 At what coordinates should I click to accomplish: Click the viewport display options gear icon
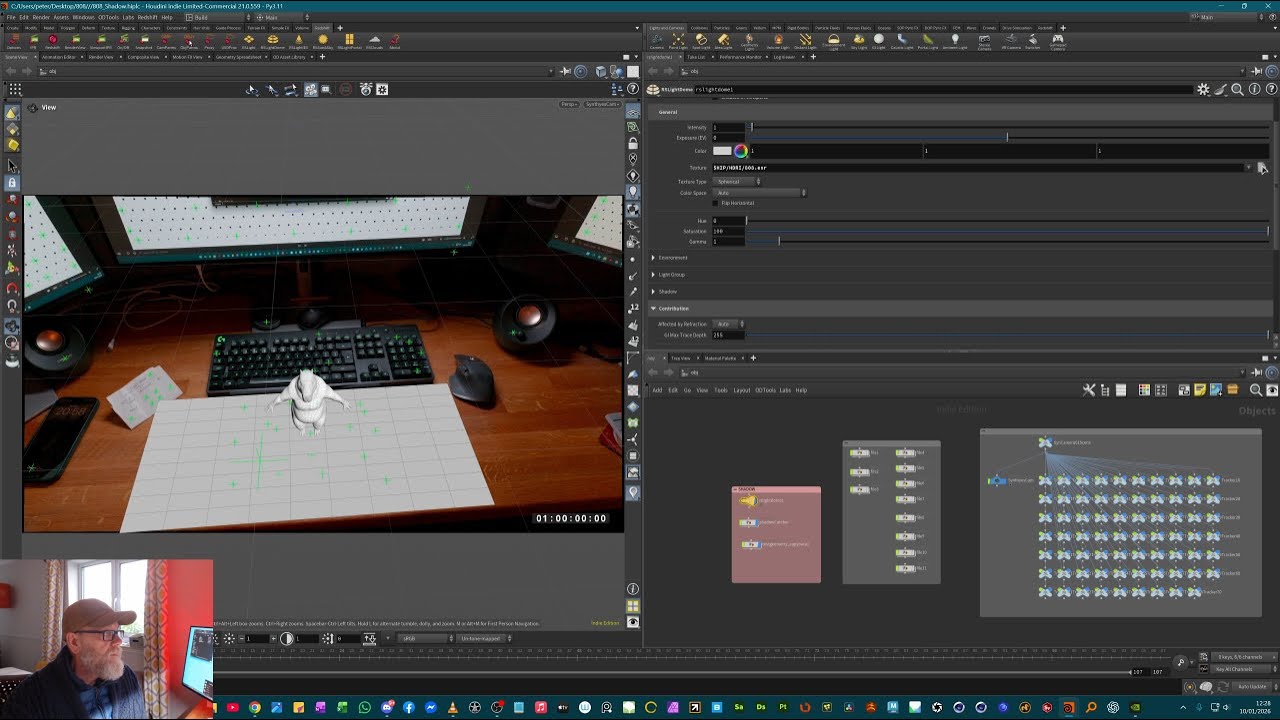point(382,89)
